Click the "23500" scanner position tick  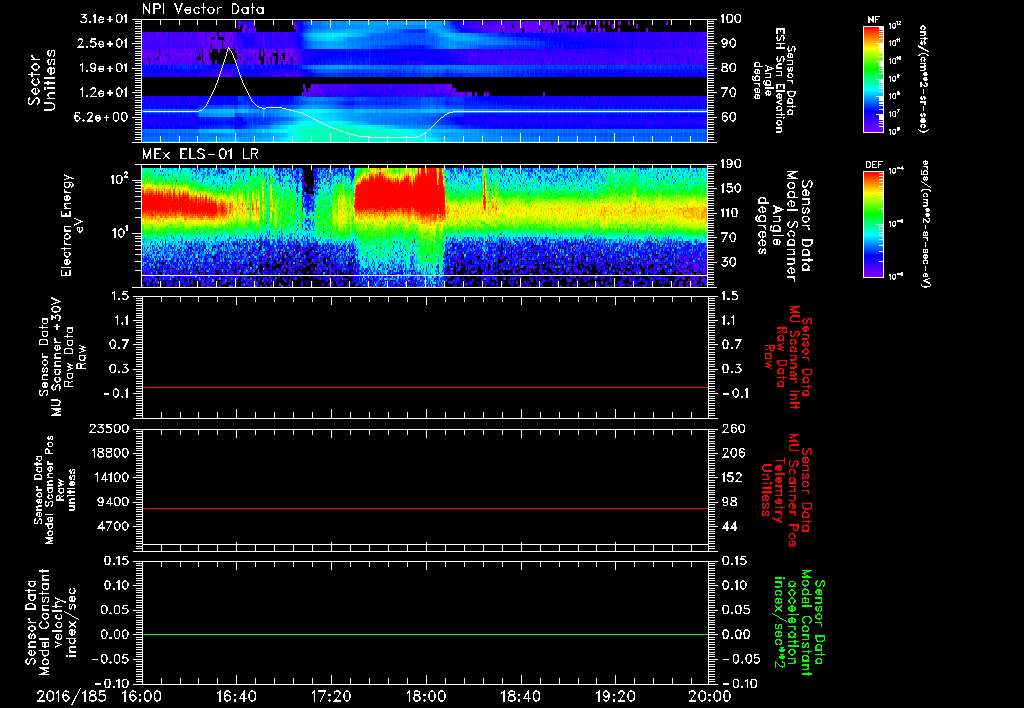110,429
